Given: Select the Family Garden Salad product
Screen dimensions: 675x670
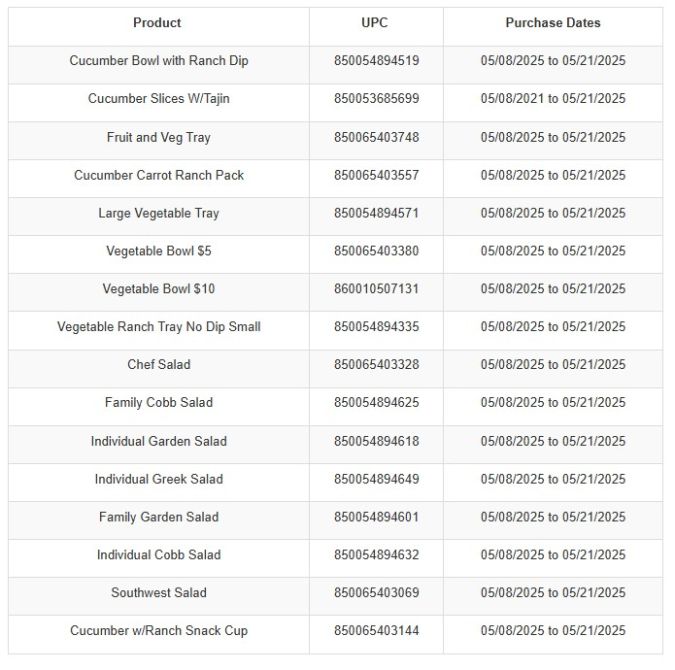Looking at the screenshot, I should click(159, 517).
